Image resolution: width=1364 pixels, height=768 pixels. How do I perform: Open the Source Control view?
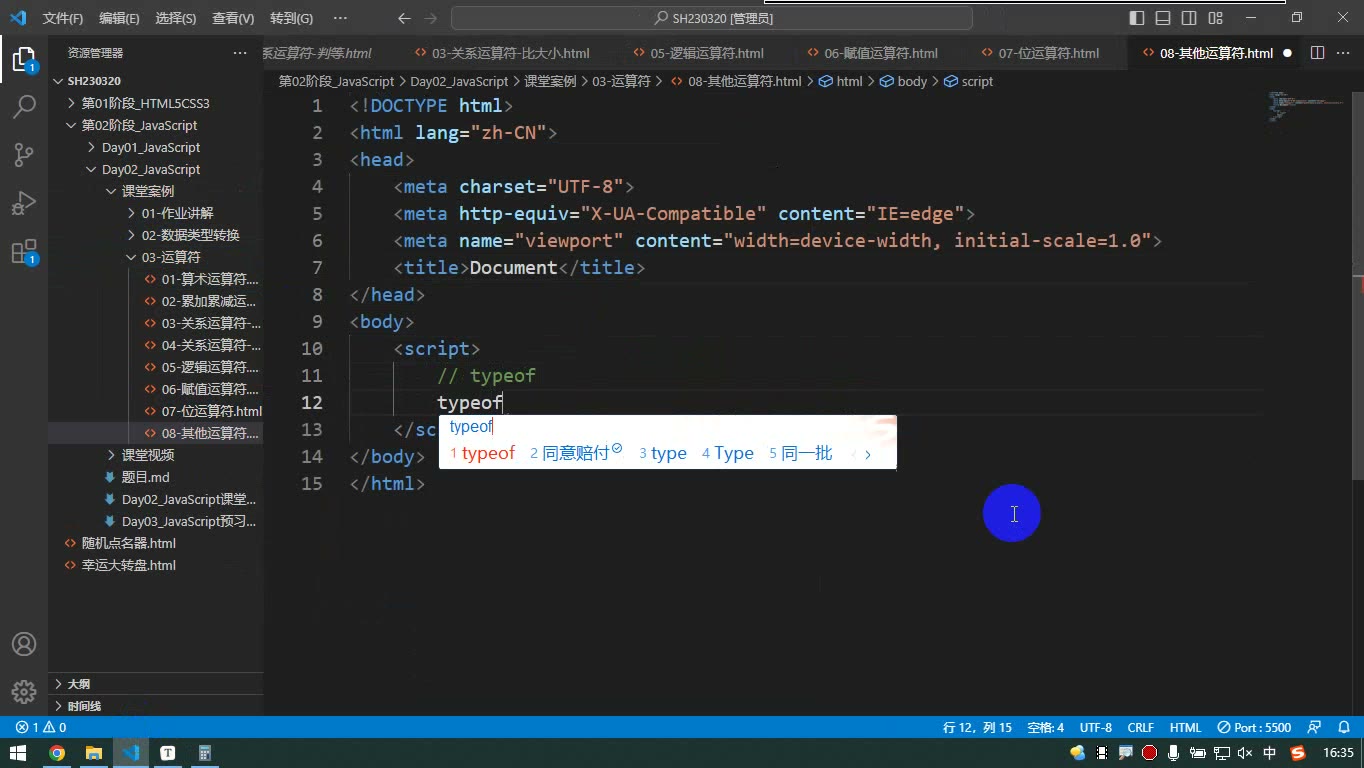24,155
